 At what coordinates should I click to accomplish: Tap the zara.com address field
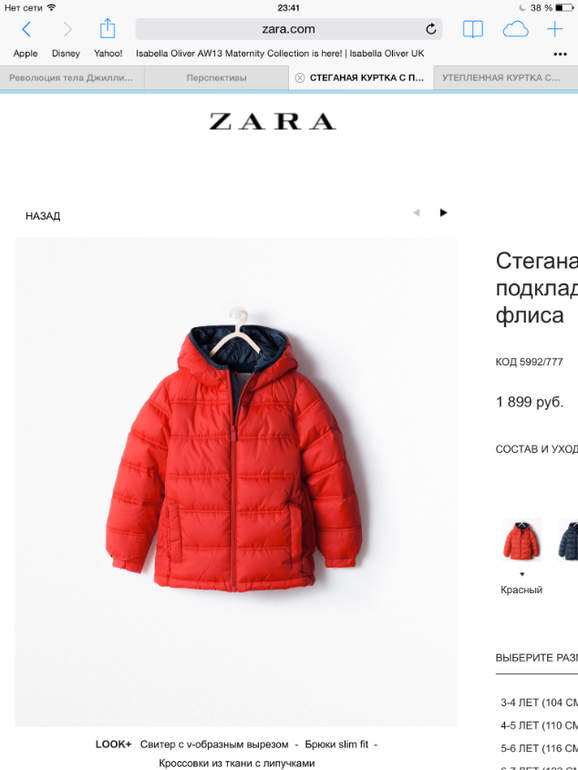pyautogui.click(x=289, y=29)
